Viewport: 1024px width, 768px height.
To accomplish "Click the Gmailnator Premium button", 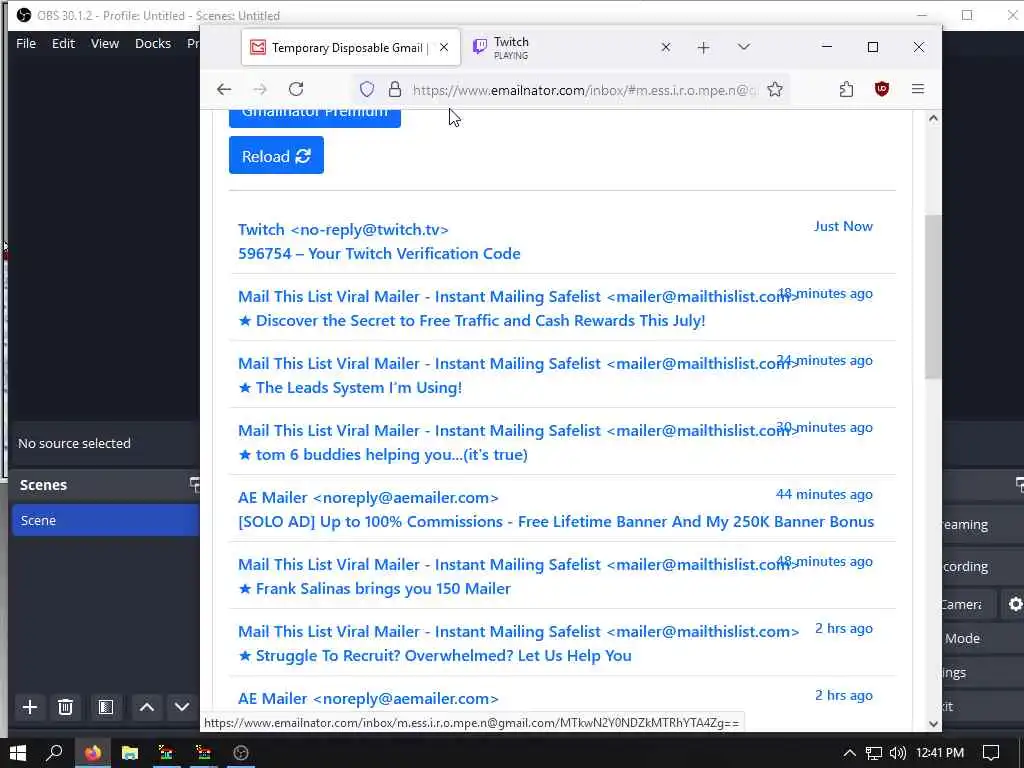I will [x=315, y=118].
